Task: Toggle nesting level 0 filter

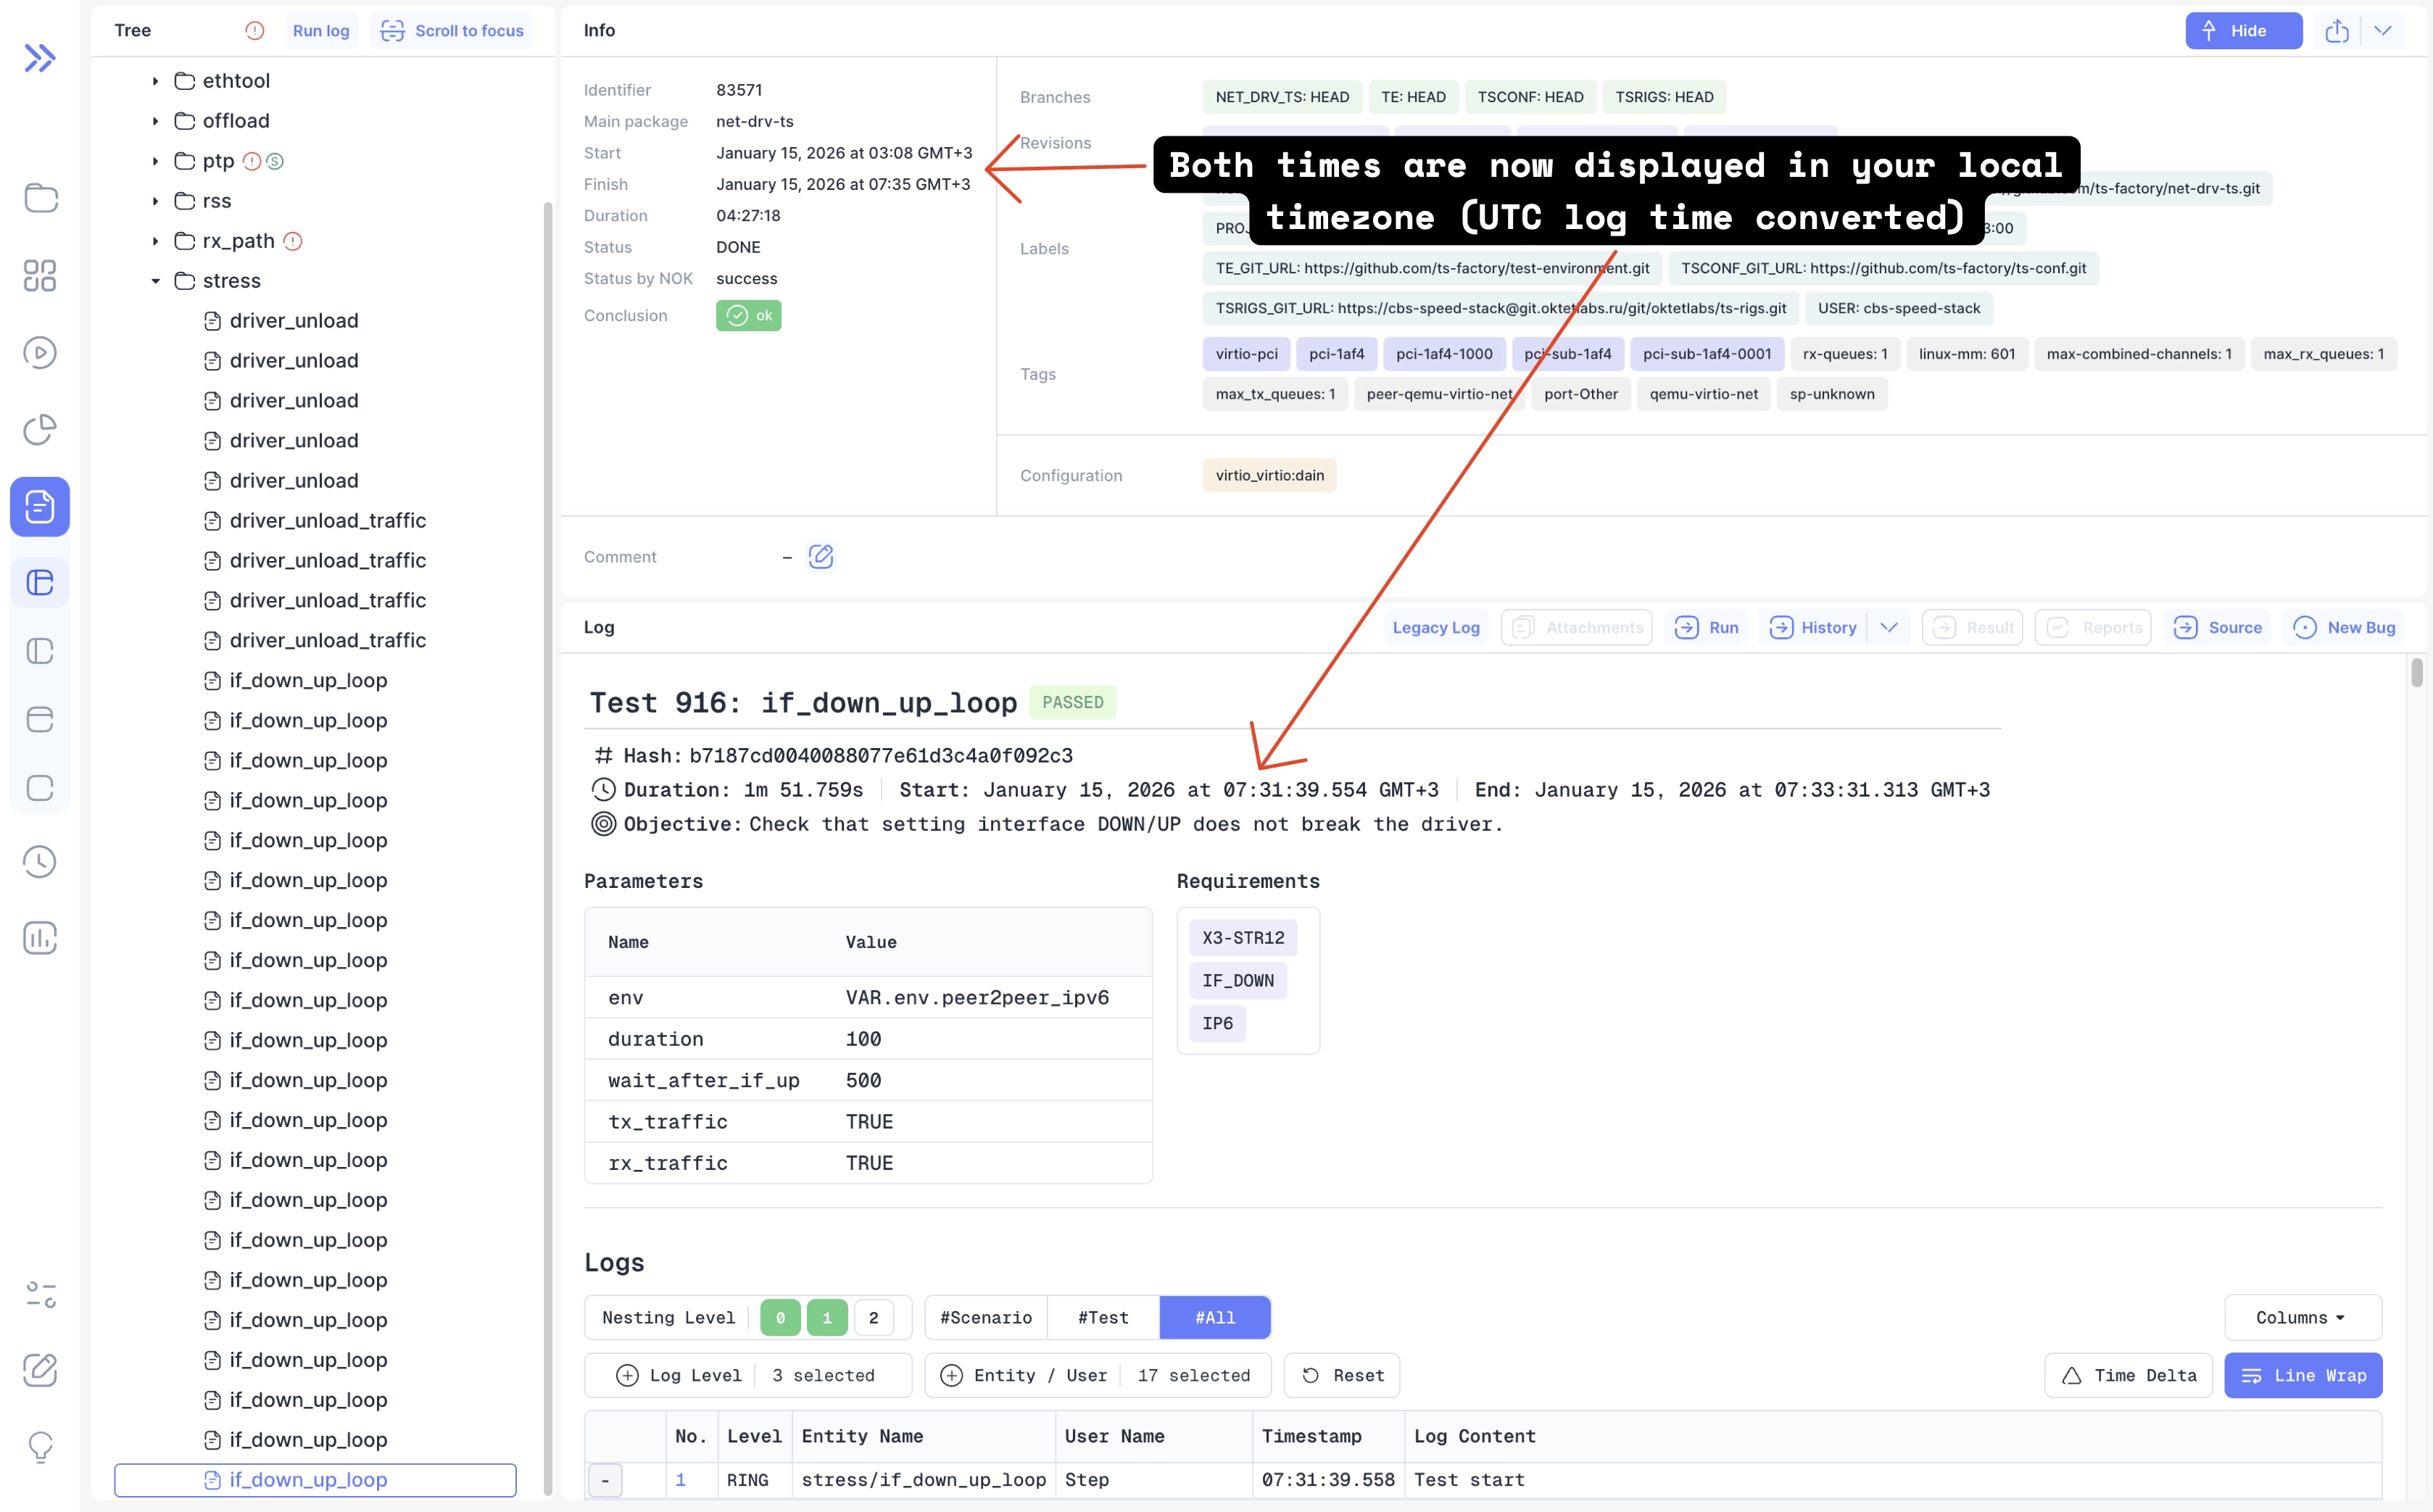Action: tap(780, 1318)
